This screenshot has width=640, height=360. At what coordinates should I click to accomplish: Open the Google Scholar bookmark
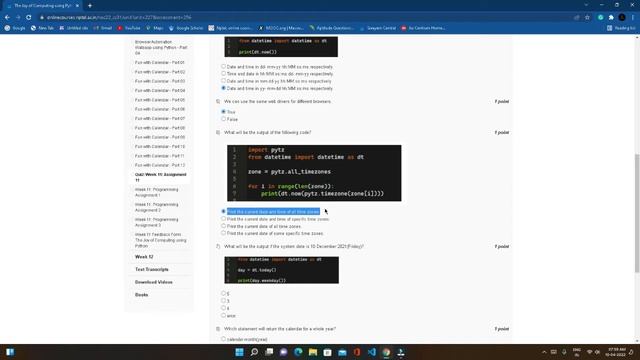click(186, 28)
